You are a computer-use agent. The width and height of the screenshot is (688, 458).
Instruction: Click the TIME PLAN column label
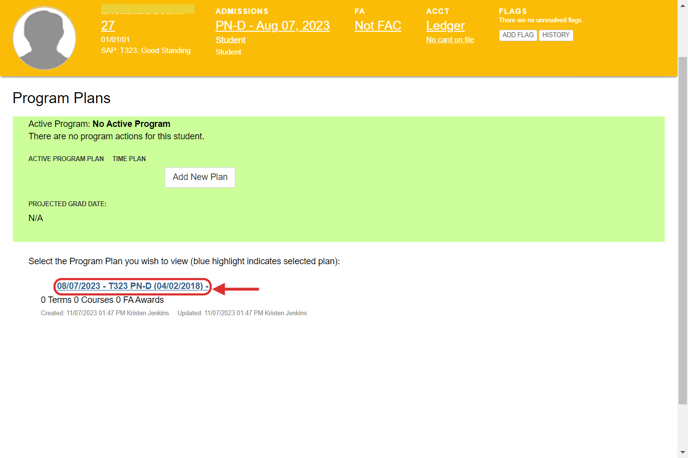tap(129, 159)
